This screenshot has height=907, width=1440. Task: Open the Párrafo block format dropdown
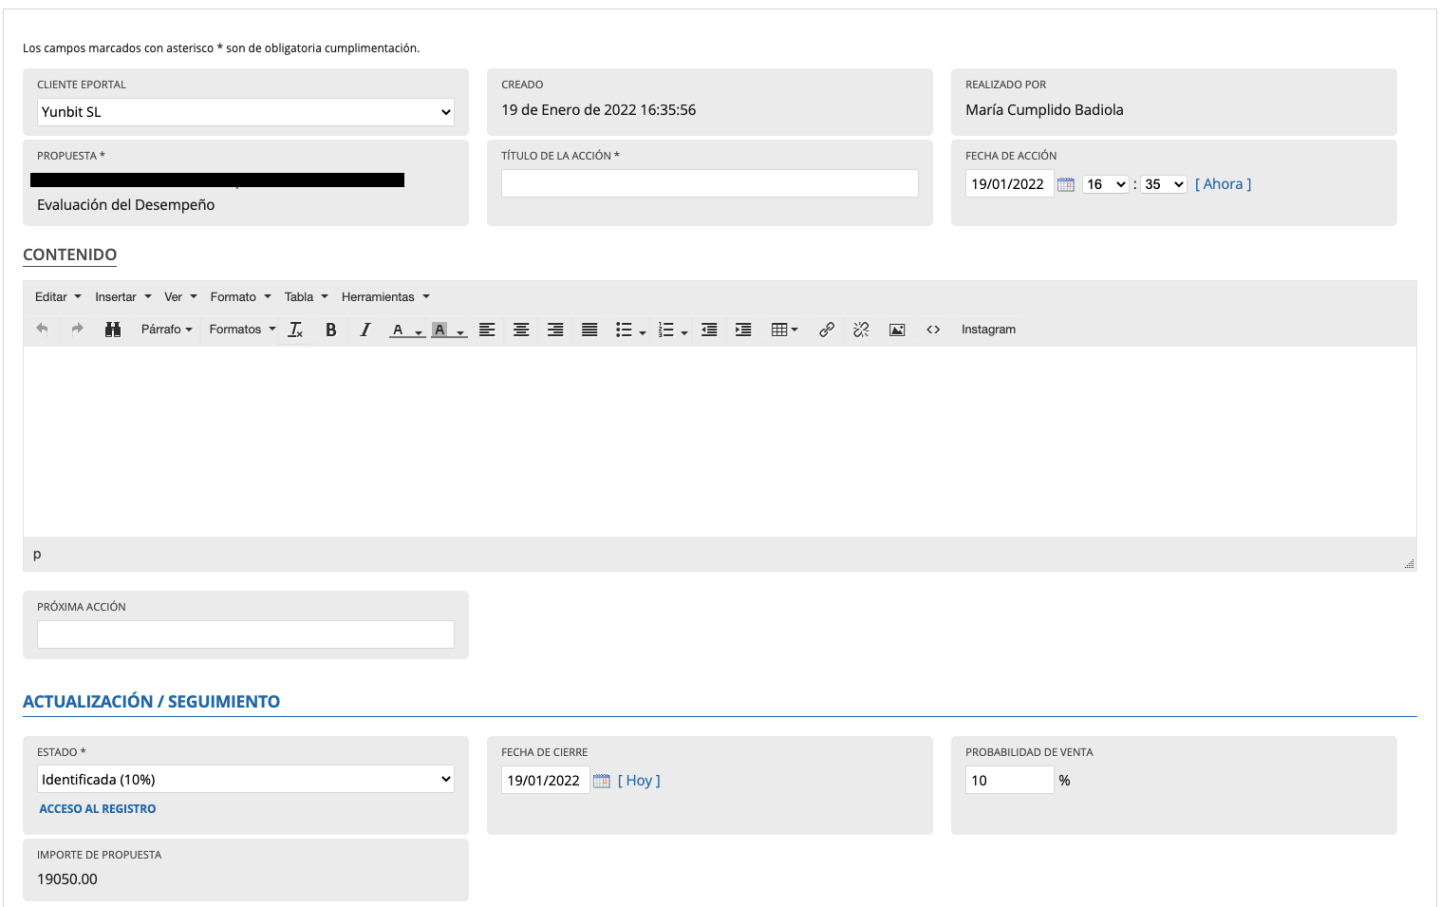[x=166, y=329]
